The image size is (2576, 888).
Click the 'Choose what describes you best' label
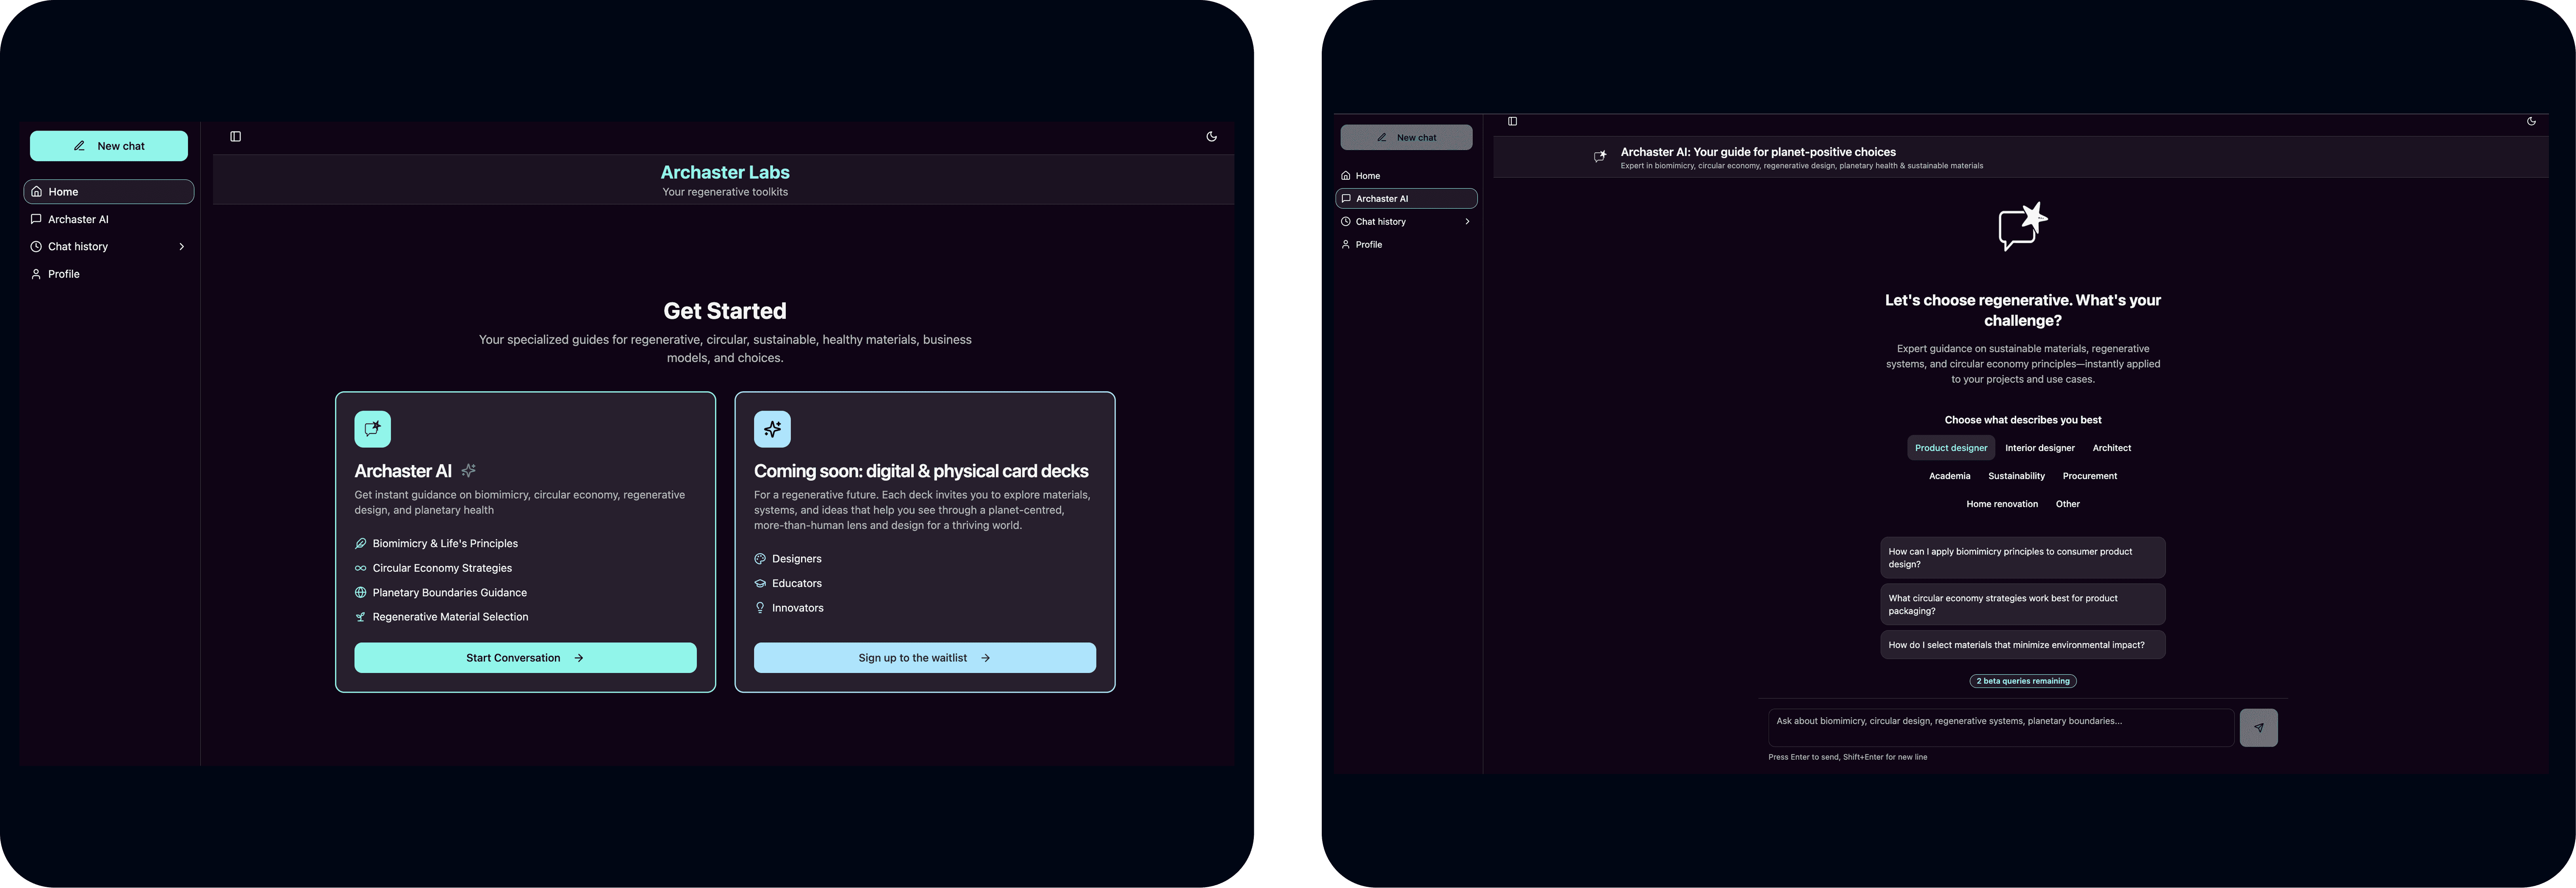[x=2023, y=420]
